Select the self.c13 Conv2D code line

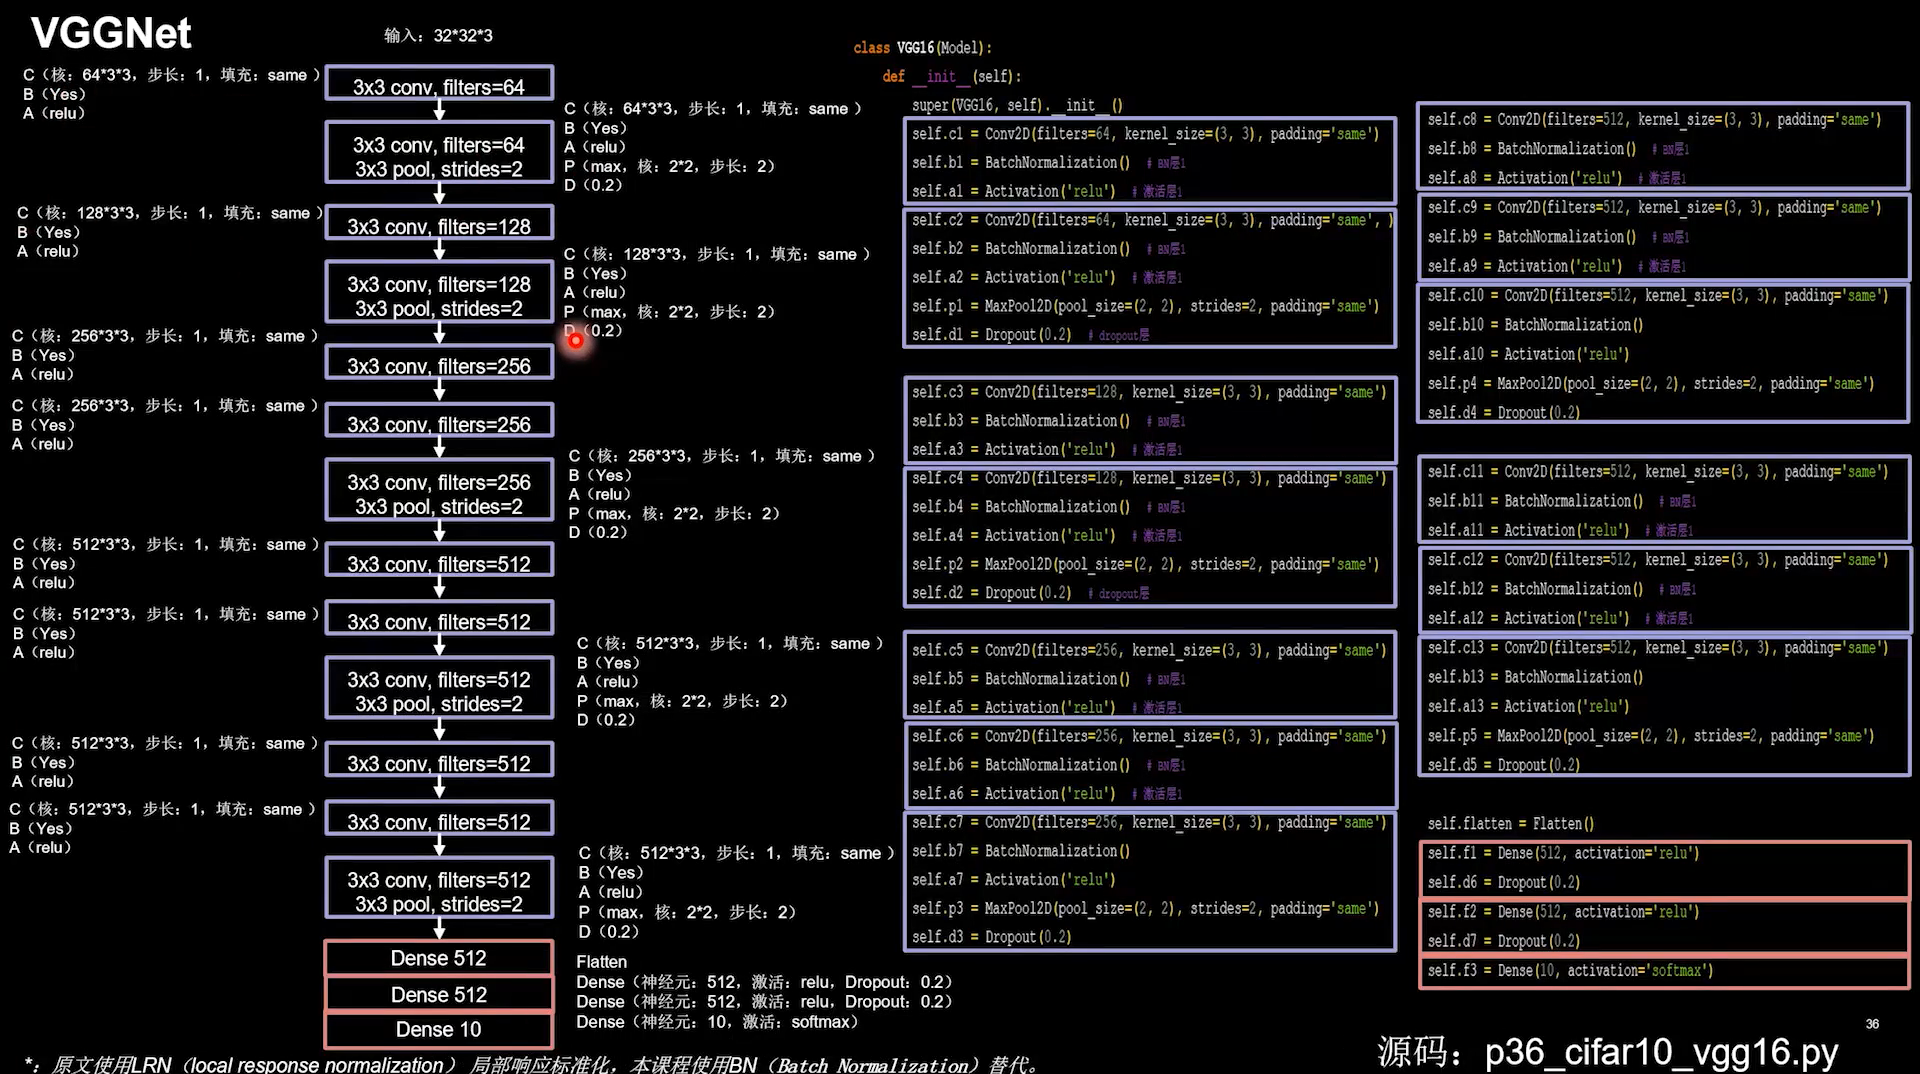click(x=1658, y=648)
